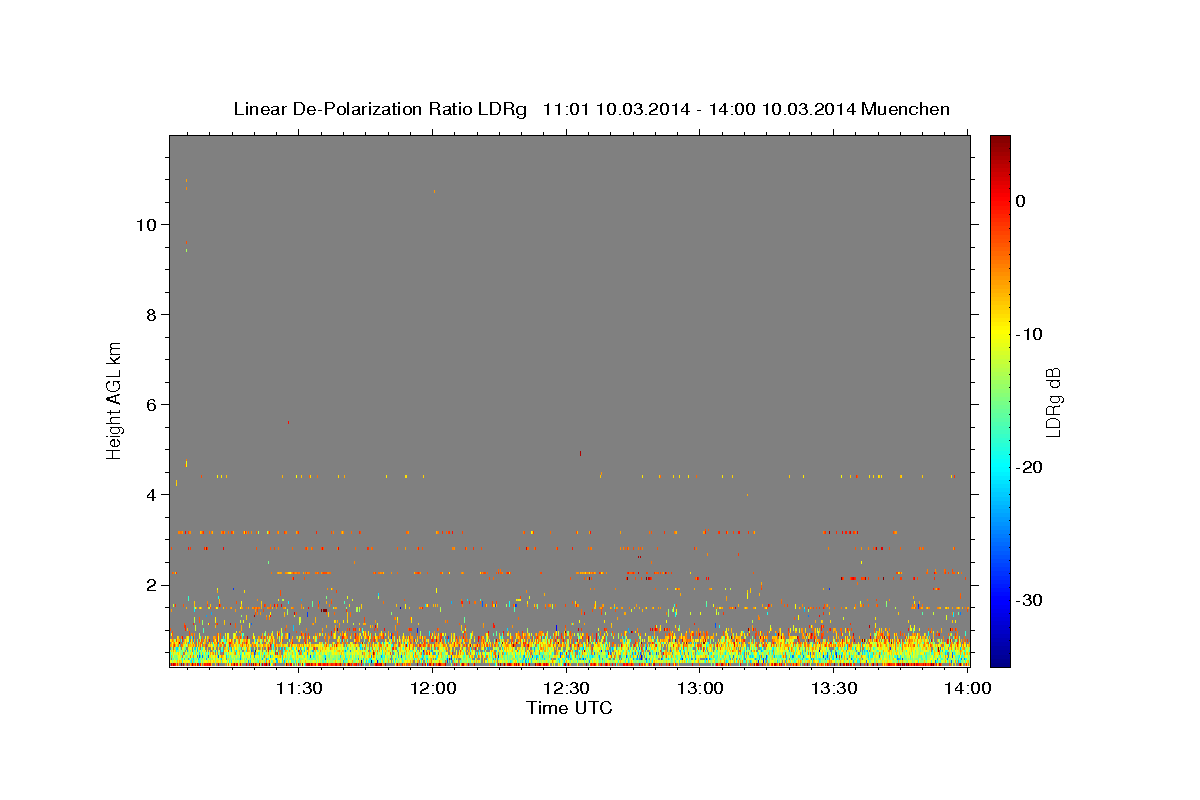Click the colorbar value 0
Viewport: 1200px width, 800px height.
1021,201
